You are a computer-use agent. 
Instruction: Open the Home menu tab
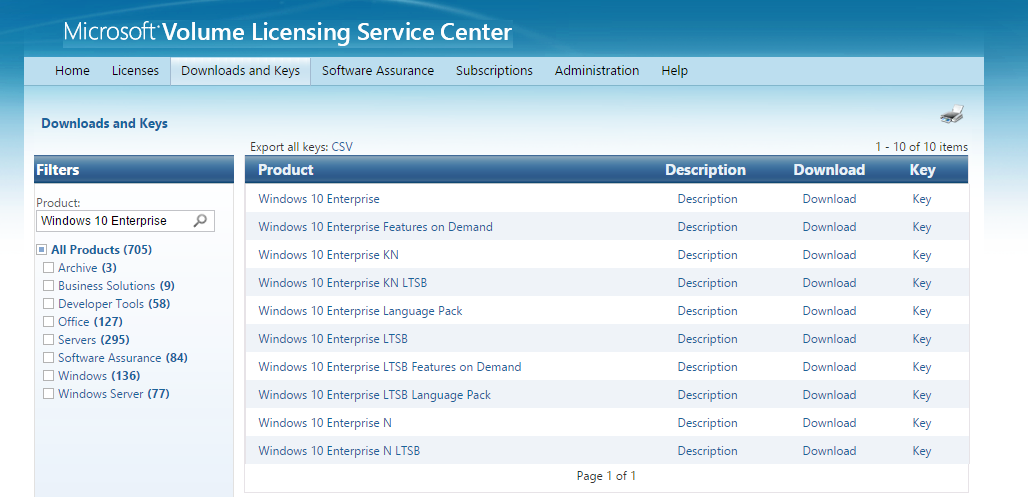coord(72,71)
